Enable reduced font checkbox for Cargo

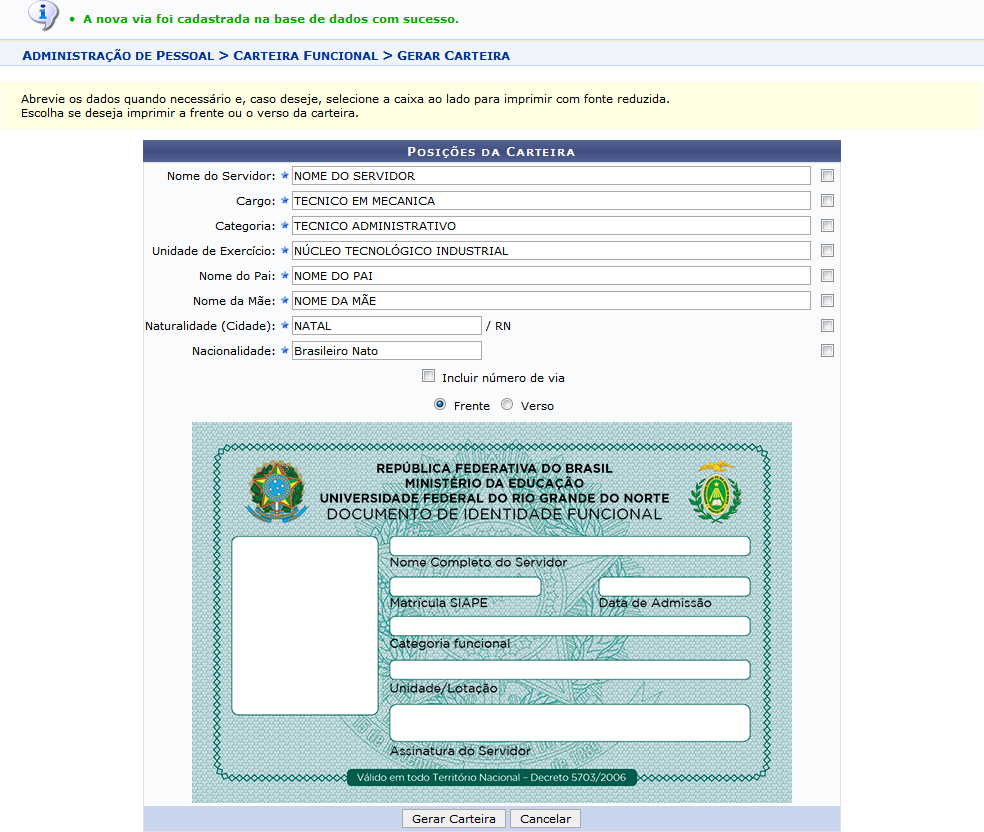(x=827, y=201)
